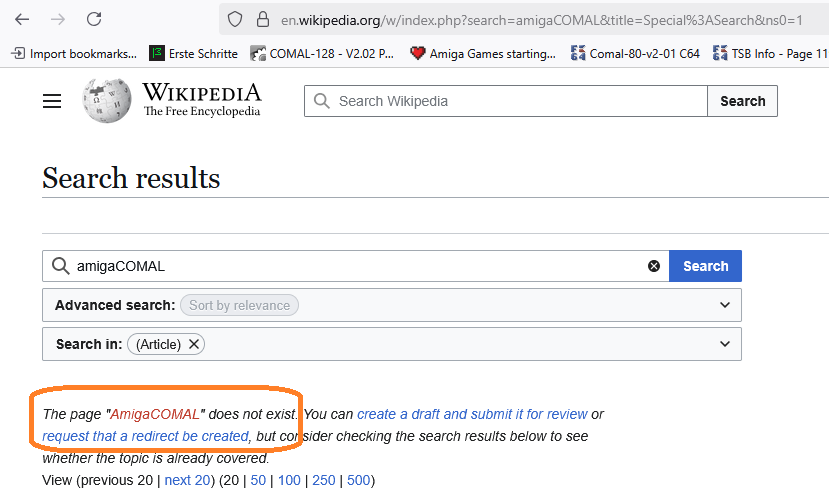
Task: Click the shield tracking protection icon
Action: point(235,20)
